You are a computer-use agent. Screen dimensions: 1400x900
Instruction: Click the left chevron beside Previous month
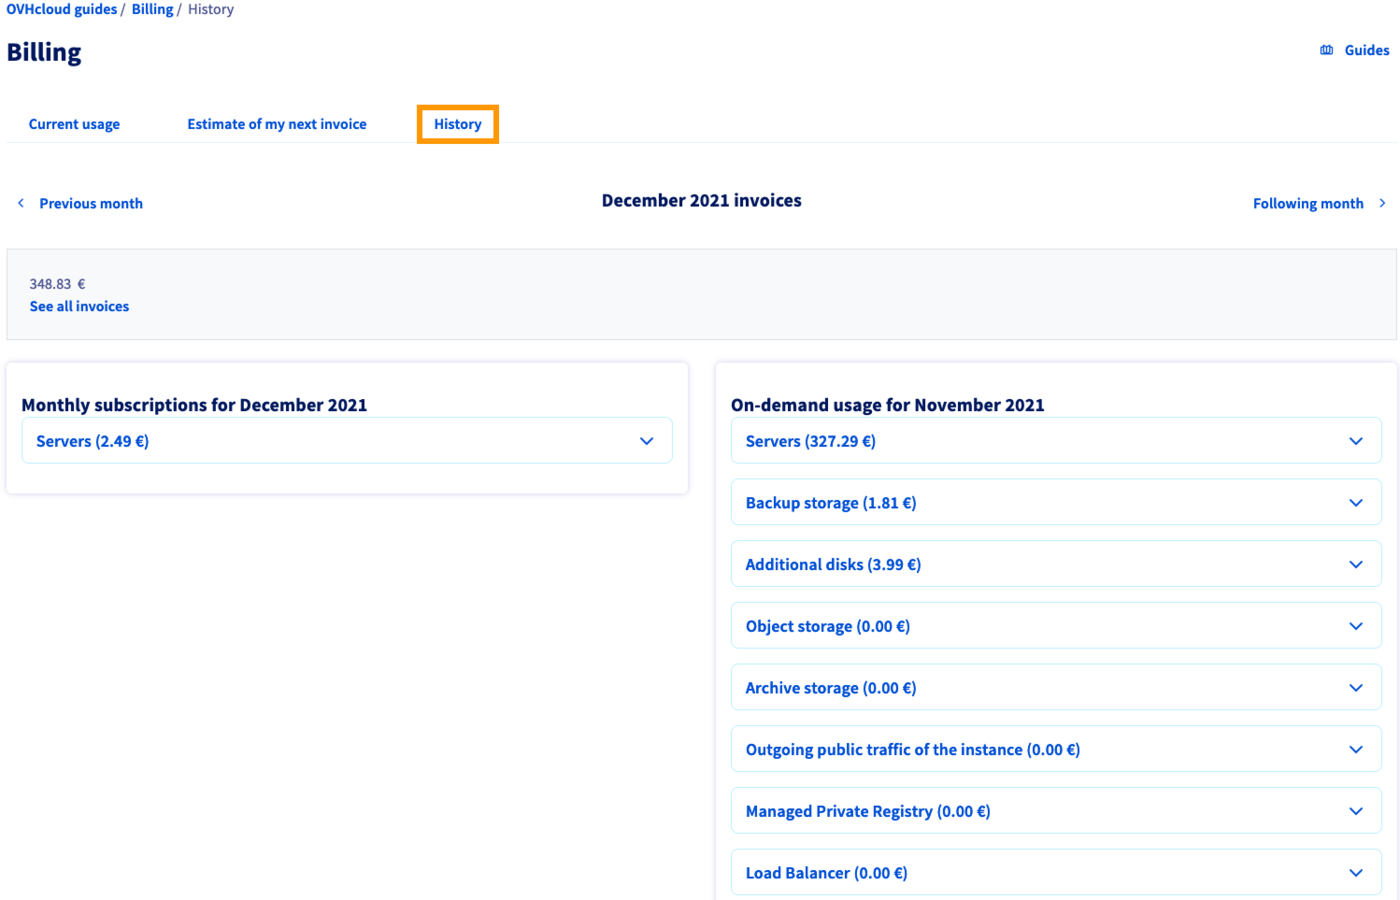click(21, 203)
